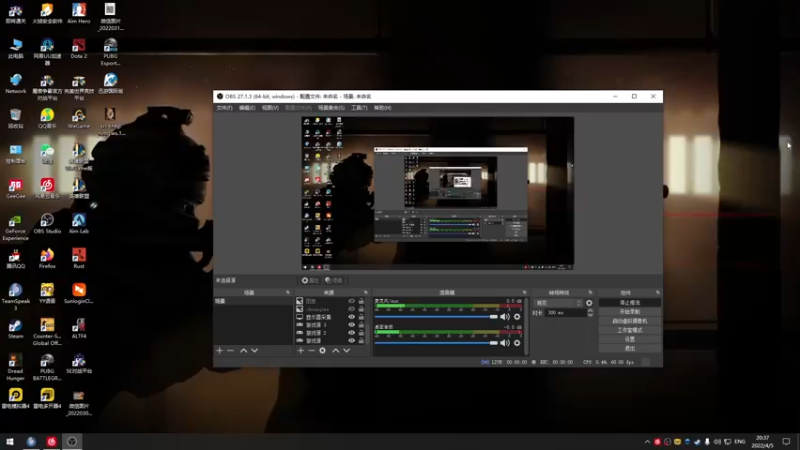Toggle visibility eye of zhuangles source
The height and width of the screenshot is (450, 800).
[351, 309]
